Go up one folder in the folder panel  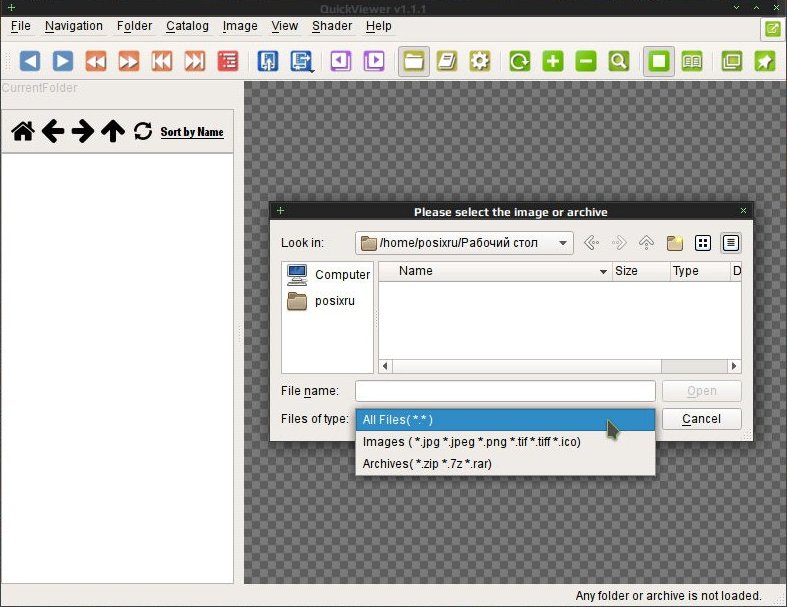pos(113,132)
